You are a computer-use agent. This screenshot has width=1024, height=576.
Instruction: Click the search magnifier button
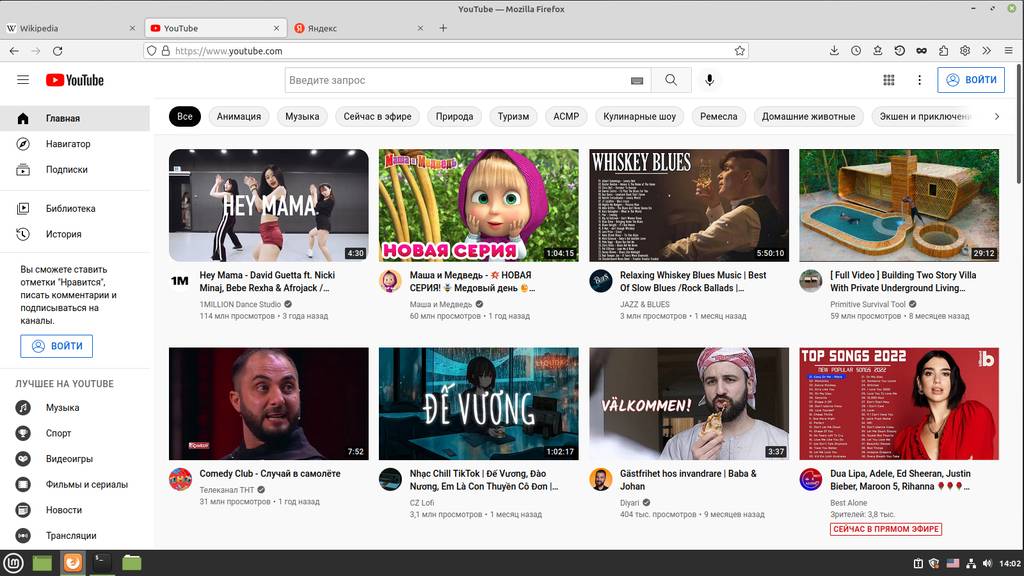point(671,80)
